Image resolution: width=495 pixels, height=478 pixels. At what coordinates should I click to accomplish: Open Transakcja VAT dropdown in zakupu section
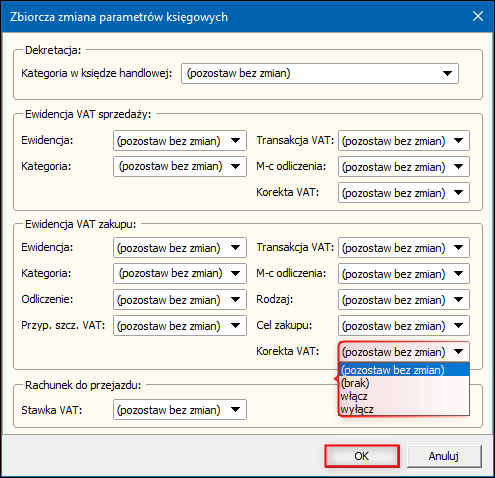click(x=404, y=248)
